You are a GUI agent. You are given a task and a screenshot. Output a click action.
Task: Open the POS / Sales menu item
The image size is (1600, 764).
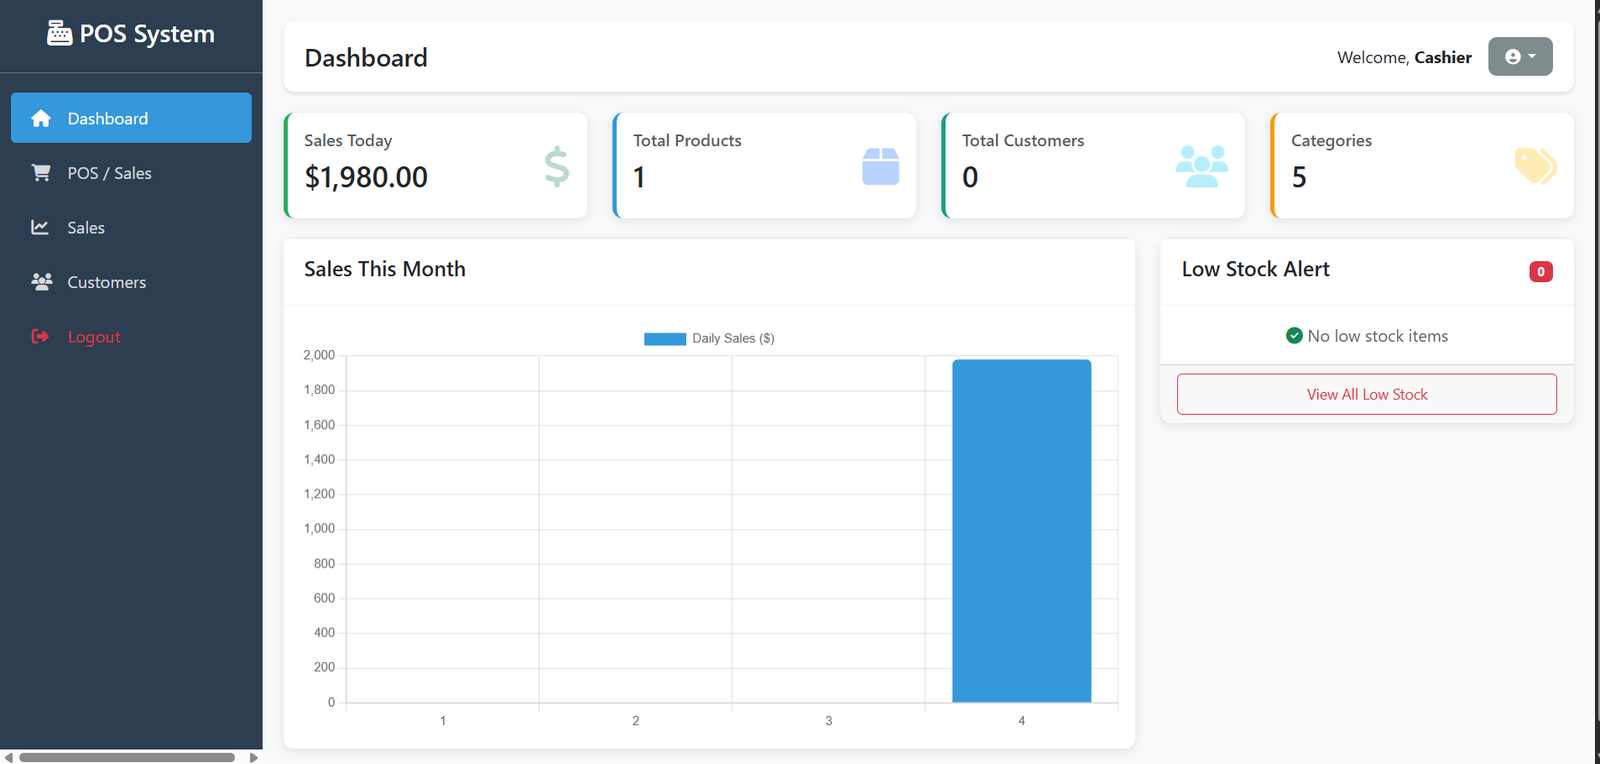tap(109, 173)
